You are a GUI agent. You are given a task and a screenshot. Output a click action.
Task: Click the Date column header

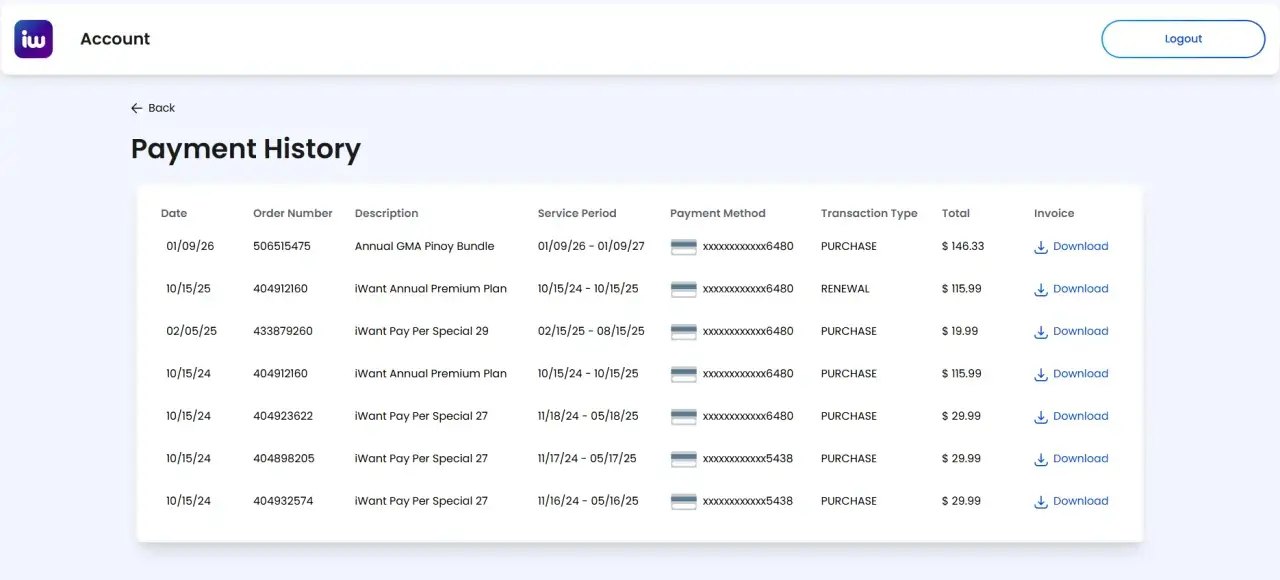pyautogui.click(x=174, y=213)
